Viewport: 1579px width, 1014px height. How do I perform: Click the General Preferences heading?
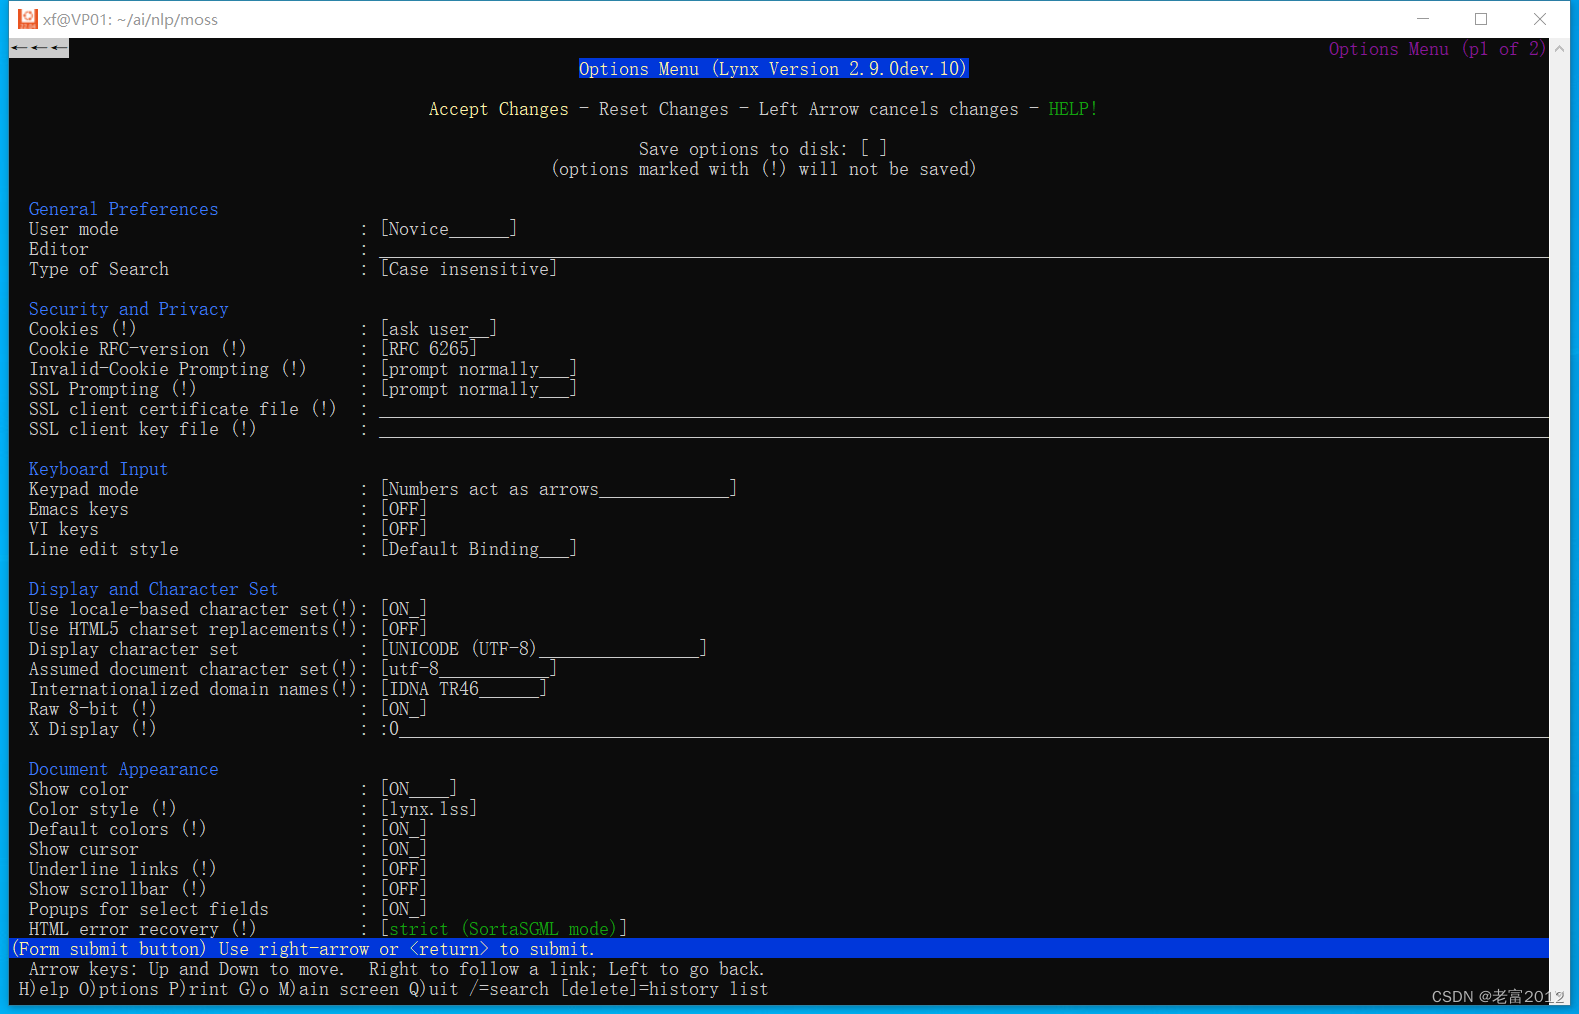coord(123,209)
